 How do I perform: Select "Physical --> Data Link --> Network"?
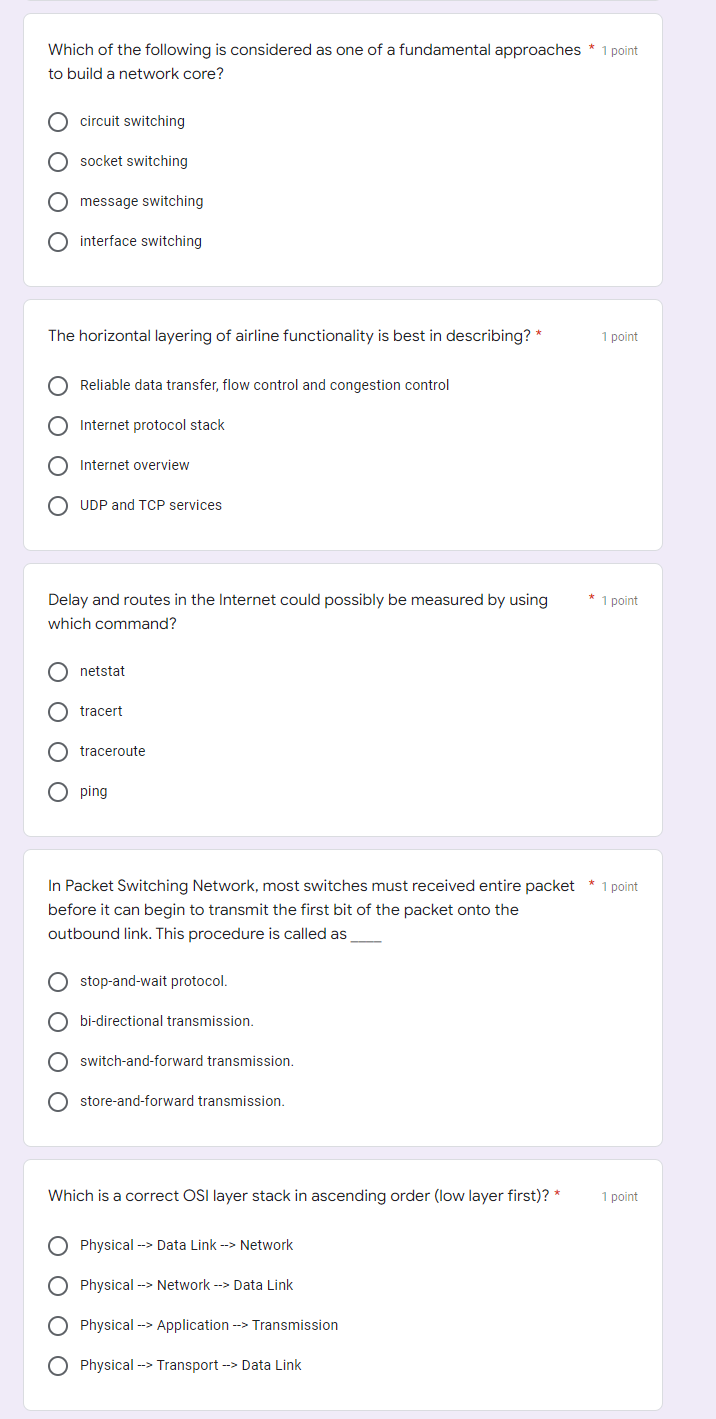(59, 1245)
